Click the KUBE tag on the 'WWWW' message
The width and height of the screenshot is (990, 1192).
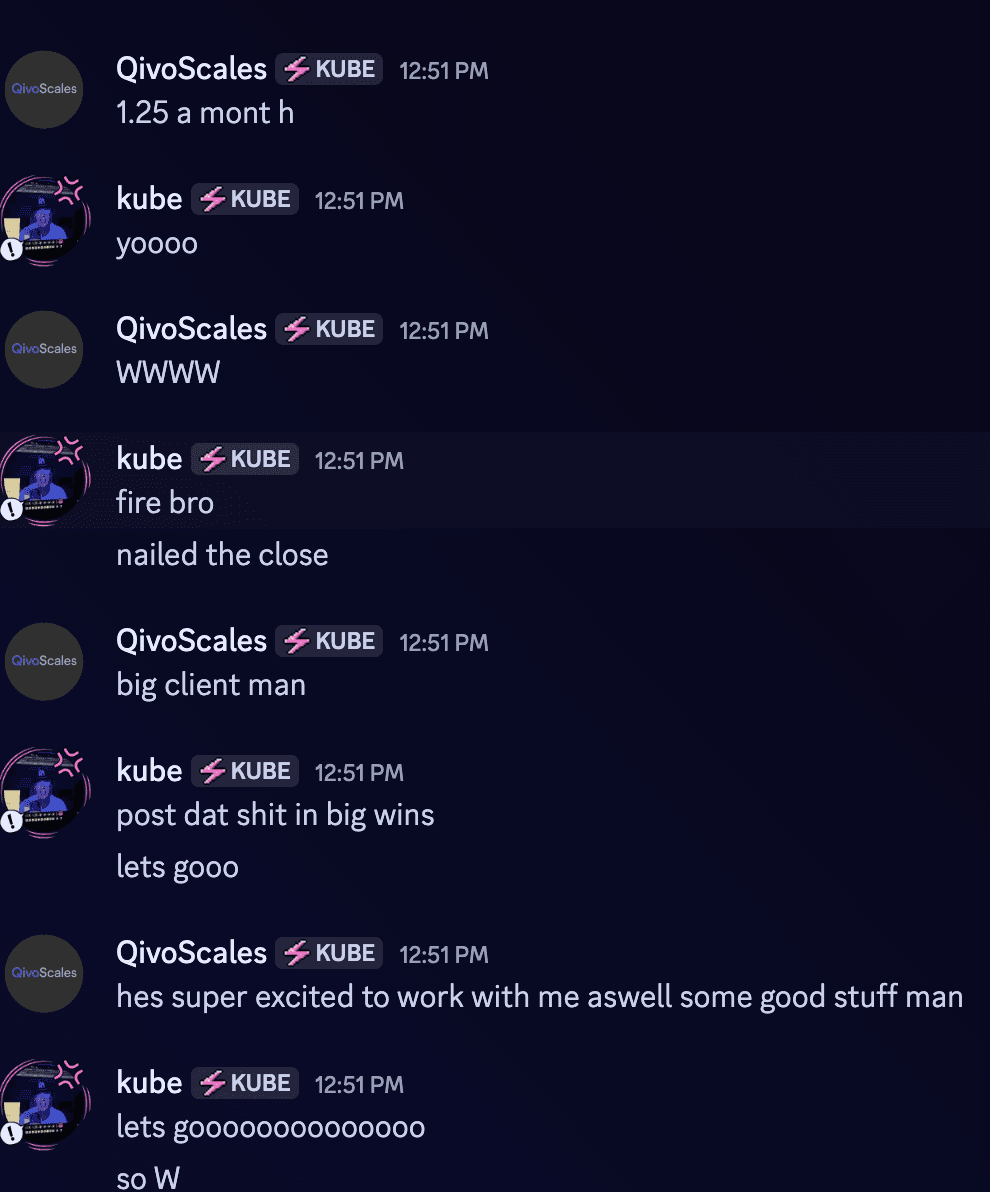click(328, 329)
